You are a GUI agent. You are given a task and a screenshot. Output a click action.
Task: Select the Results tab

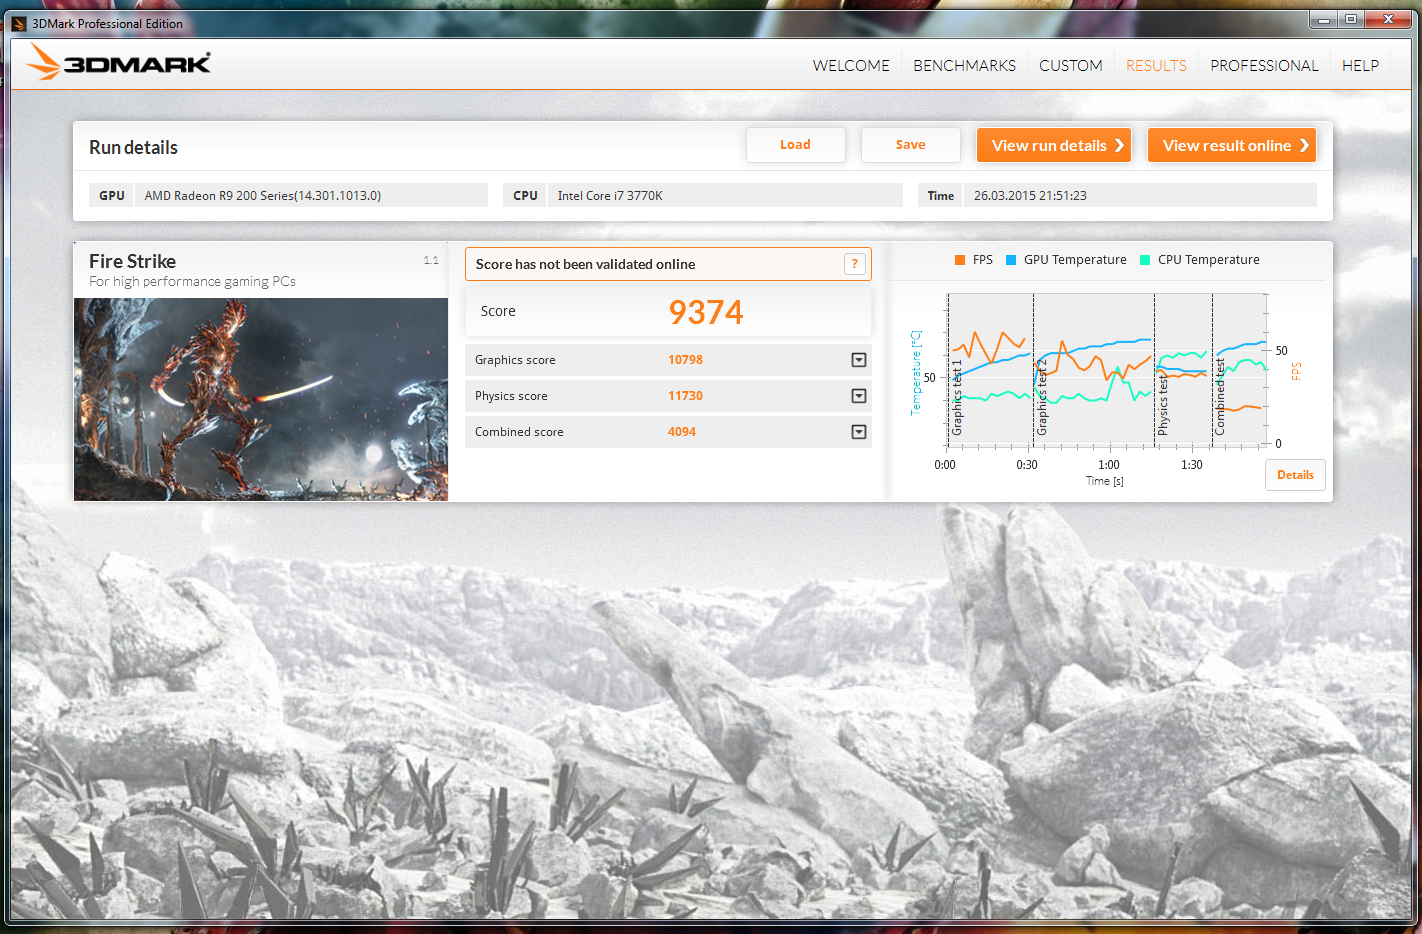tap(1156, 65)
